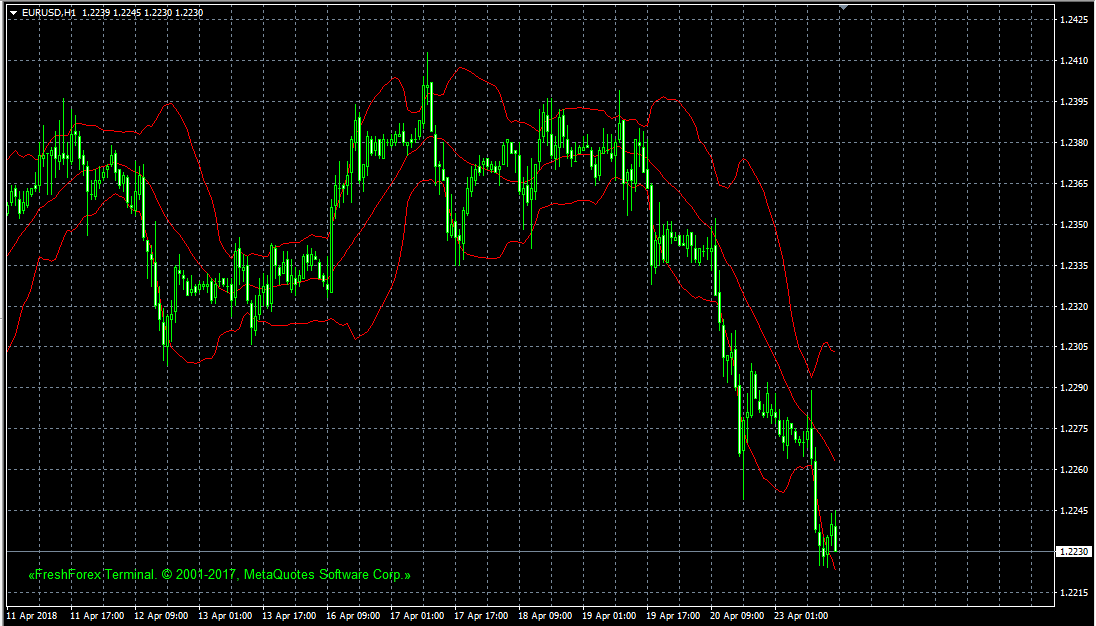
Task: Click the 23 Apr 01:00 time label
Action: (x=802, y=616)
